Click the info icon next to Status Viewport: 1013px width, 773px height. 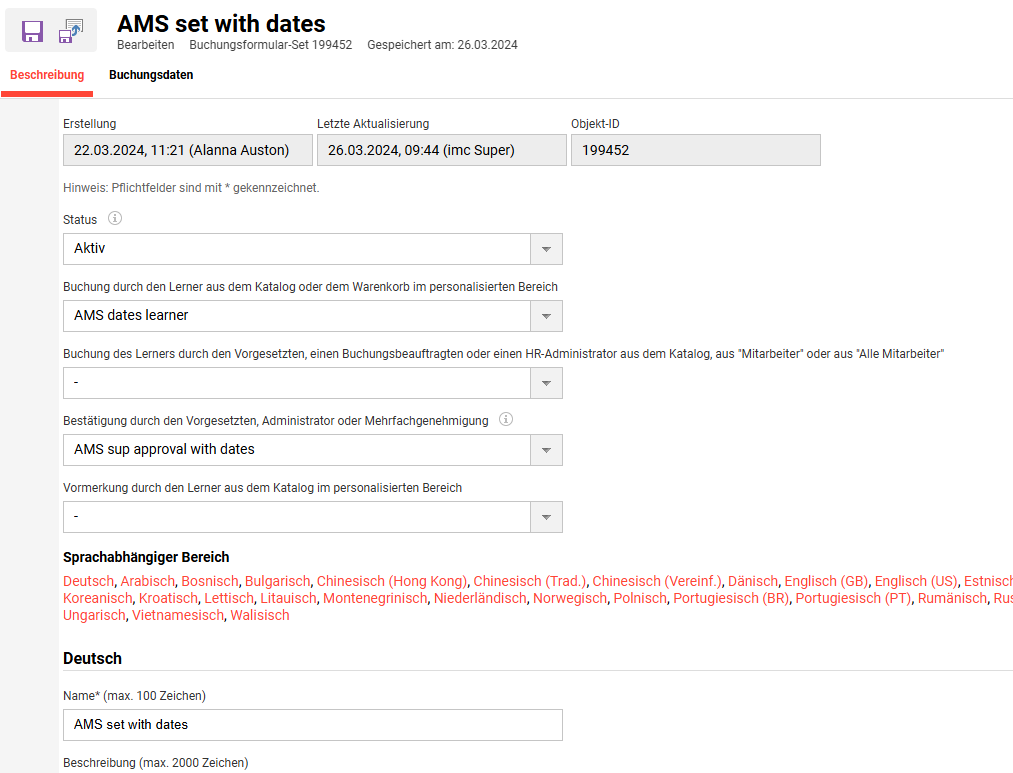(114, 218)
